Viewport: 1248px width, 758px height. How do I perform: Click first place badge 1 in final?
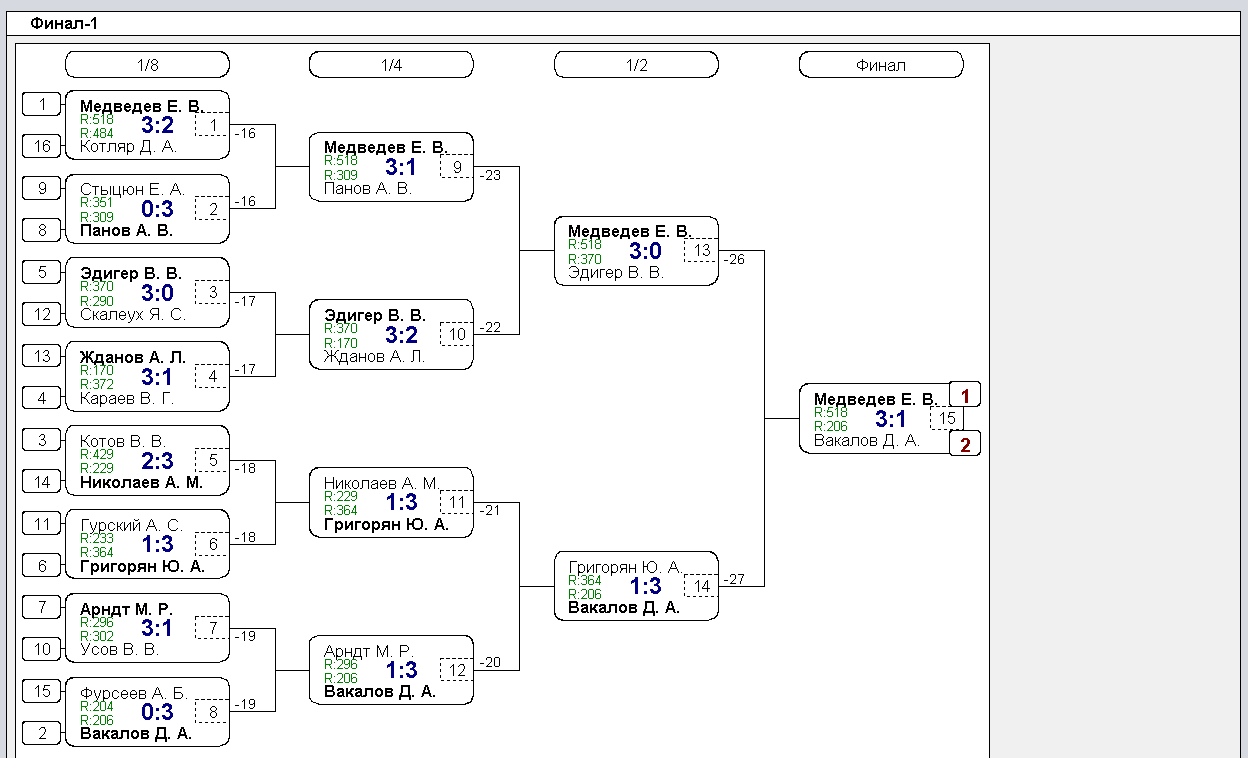click(x=965, y=394)
